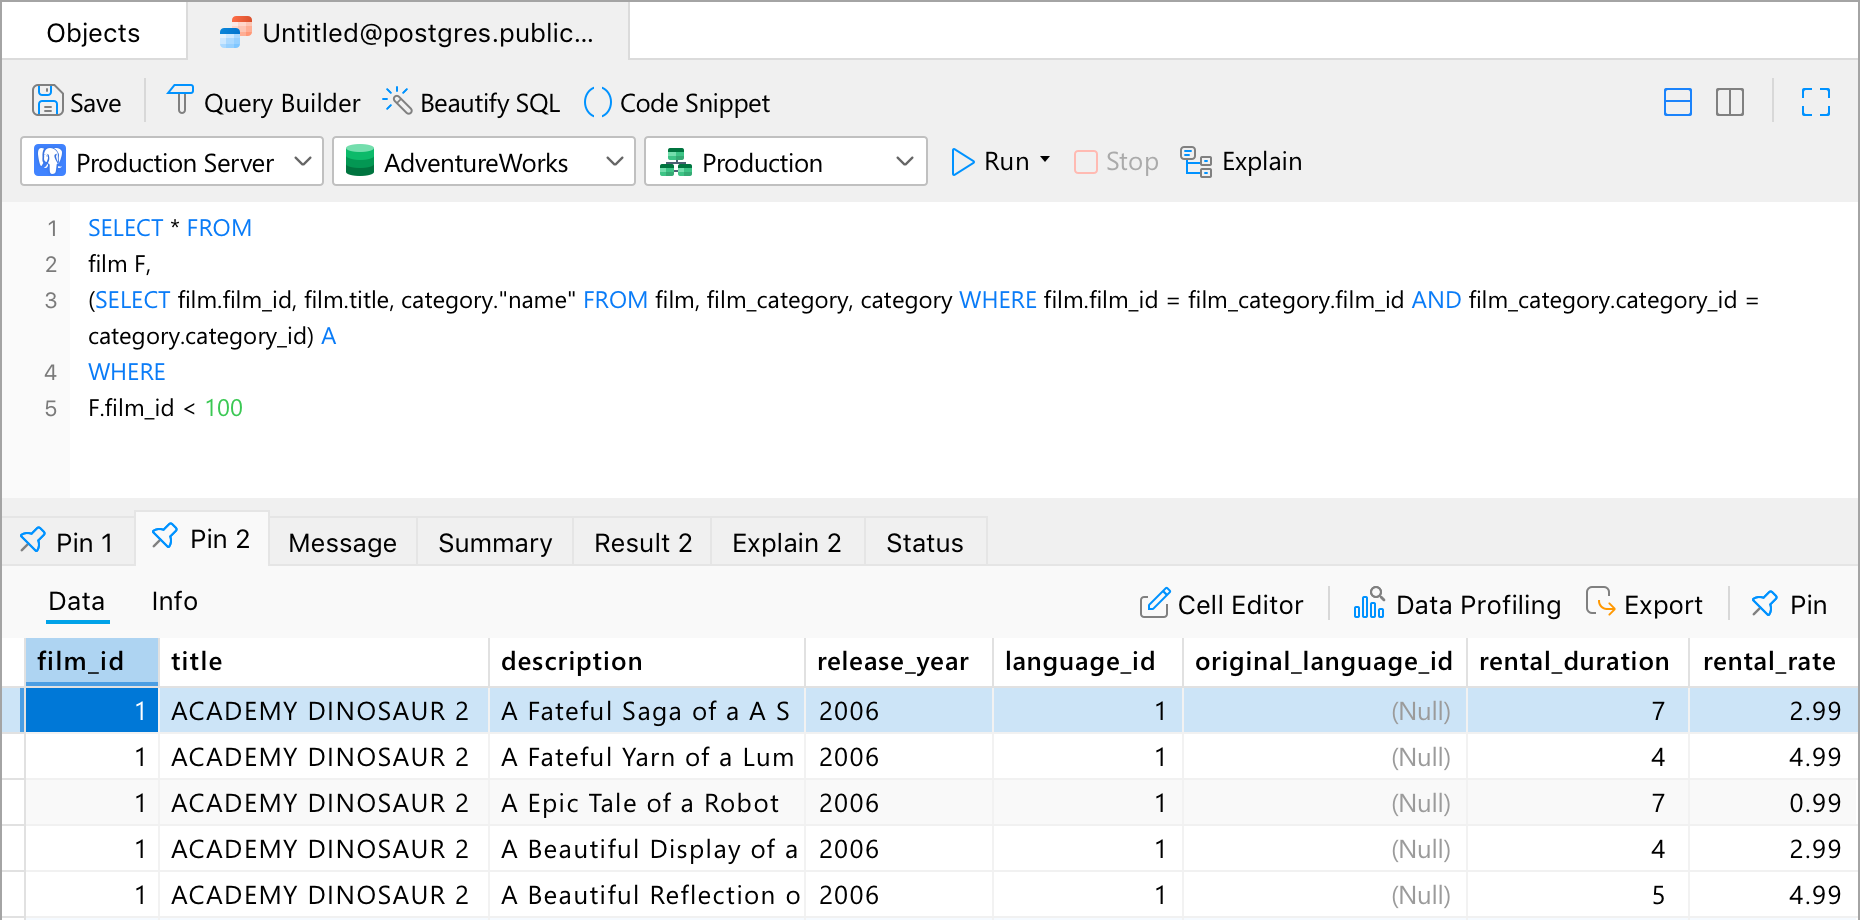Select the Data sub-tab
This screenshot has height=920, width=1860.
(77, 602)
